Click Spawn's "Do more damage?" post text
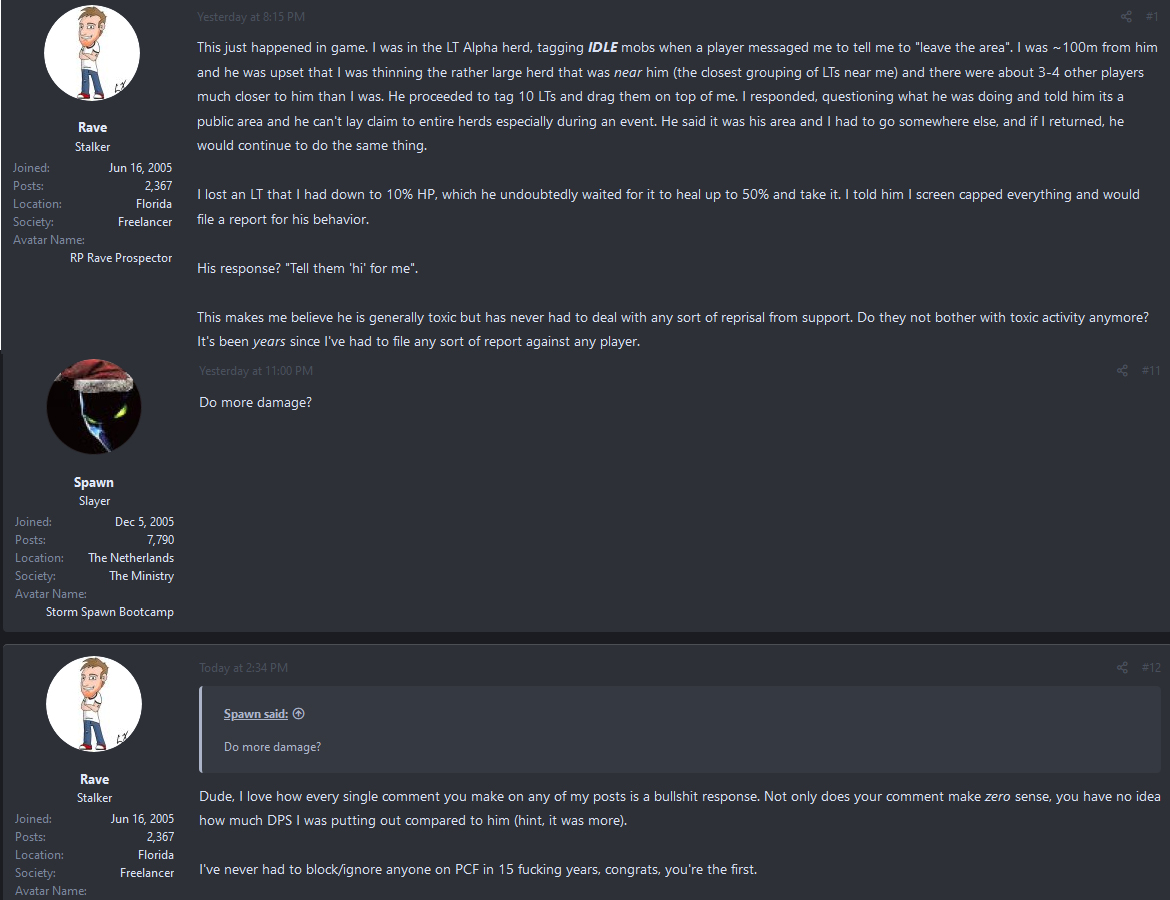This screenshot has width=1170, height=900. (256, 403)
